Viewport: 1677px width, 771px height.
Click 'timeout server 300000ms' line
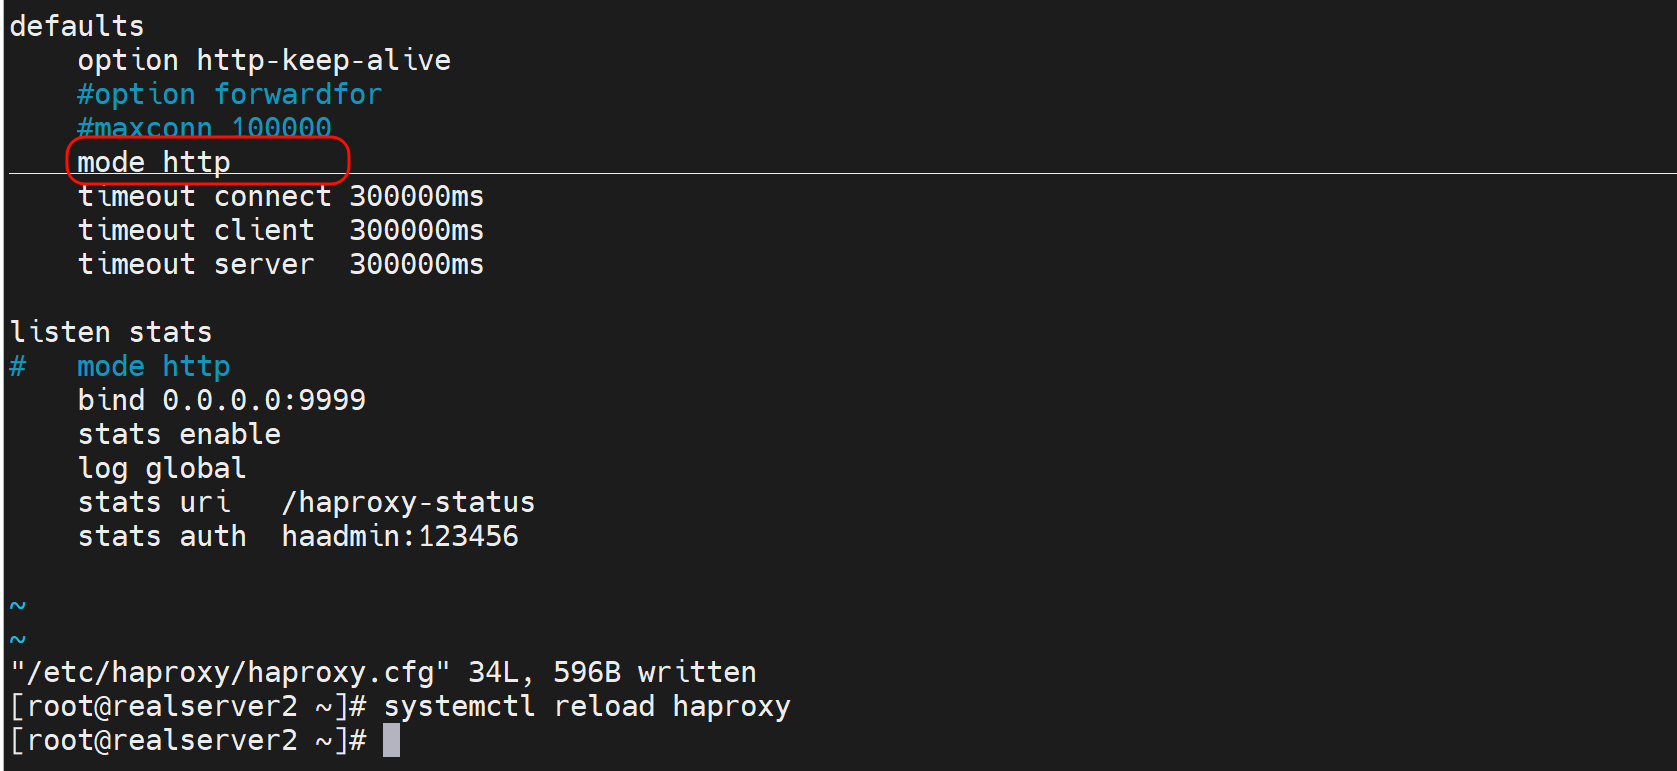click(280, 264)
